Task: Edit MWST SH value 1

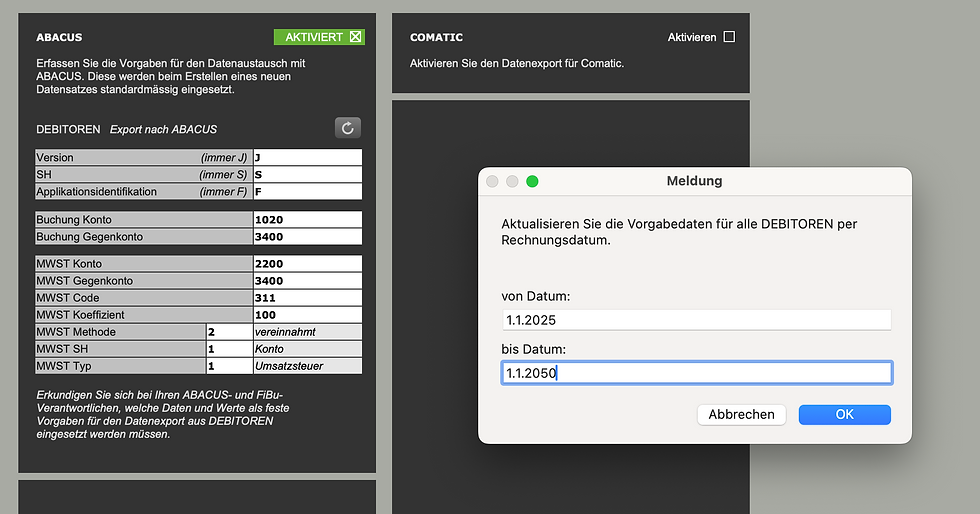Action: [229, 349]
